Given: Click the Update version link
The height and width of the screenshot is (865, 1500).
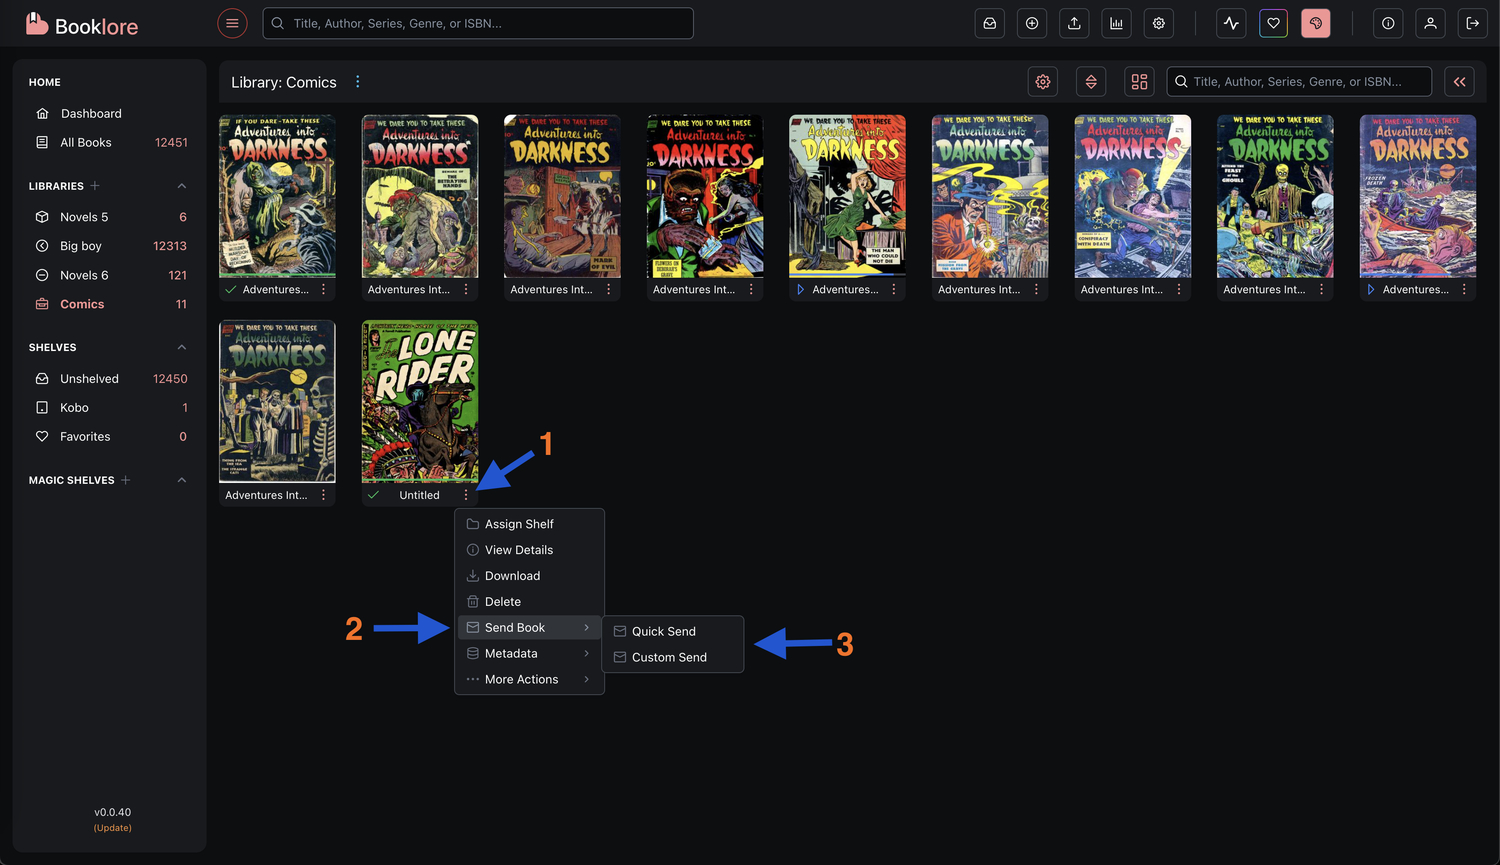Looking at the screenshot, I should coord(113,828).
